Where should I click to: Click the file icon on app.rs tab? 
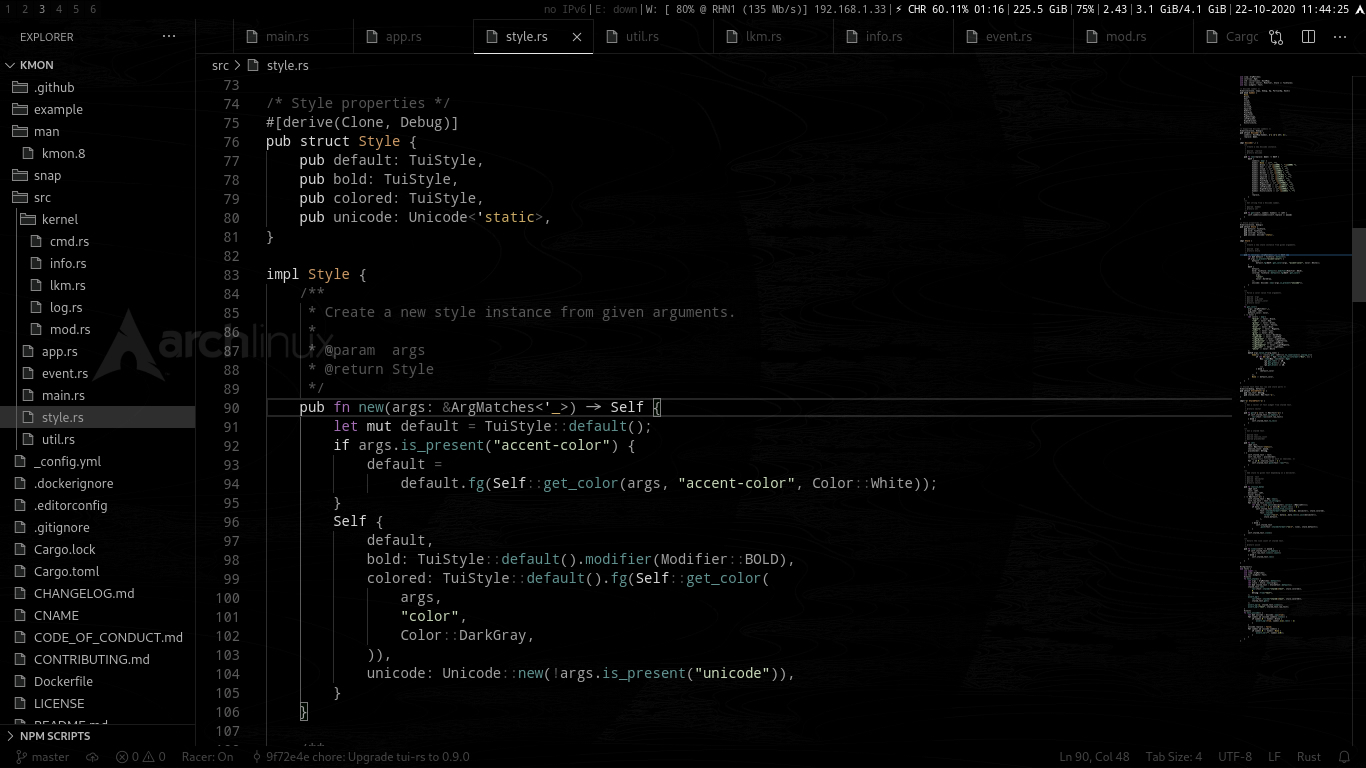coord(372,37)
